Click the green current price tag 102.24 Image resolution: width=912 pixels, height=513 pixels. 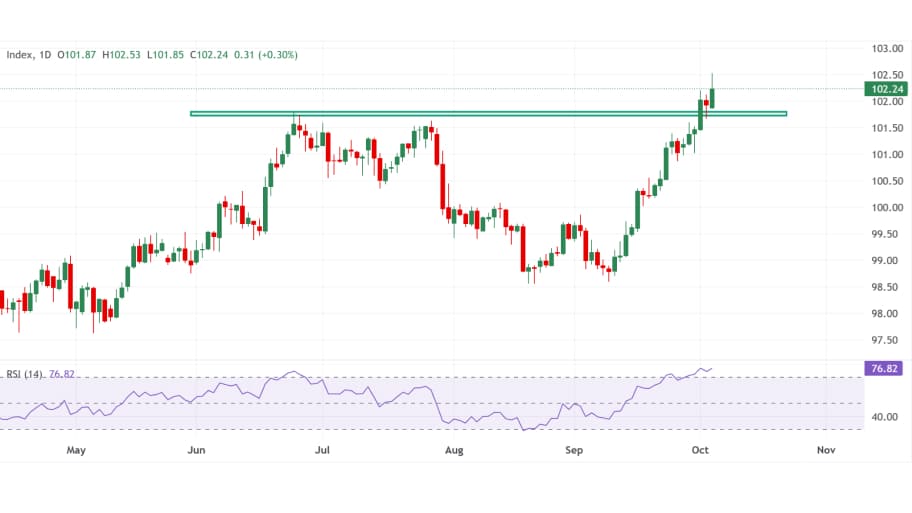point(886,89)
